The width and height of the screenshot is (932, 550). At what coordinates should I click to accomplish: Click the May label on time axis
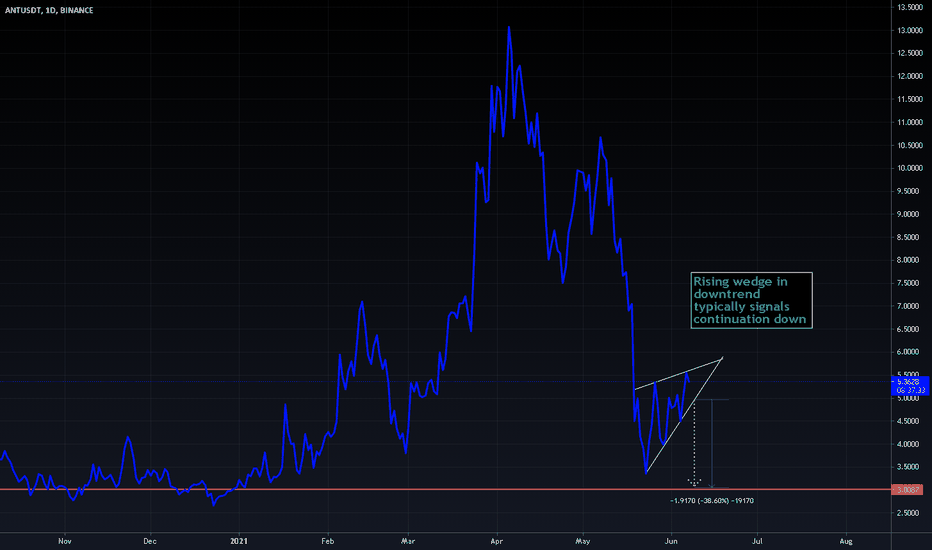point(582,541)
